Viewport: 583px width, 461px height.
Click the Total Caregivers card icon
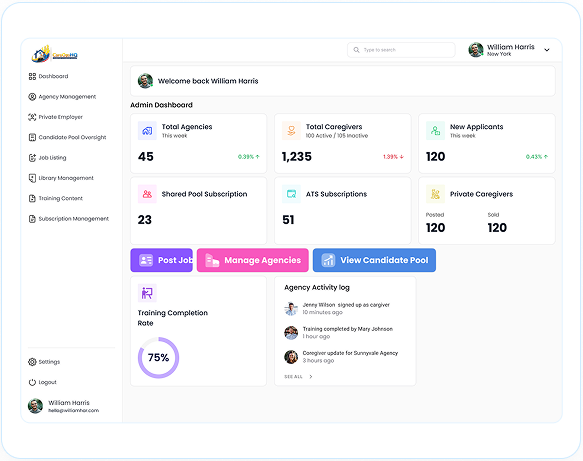tap(291, 130)
